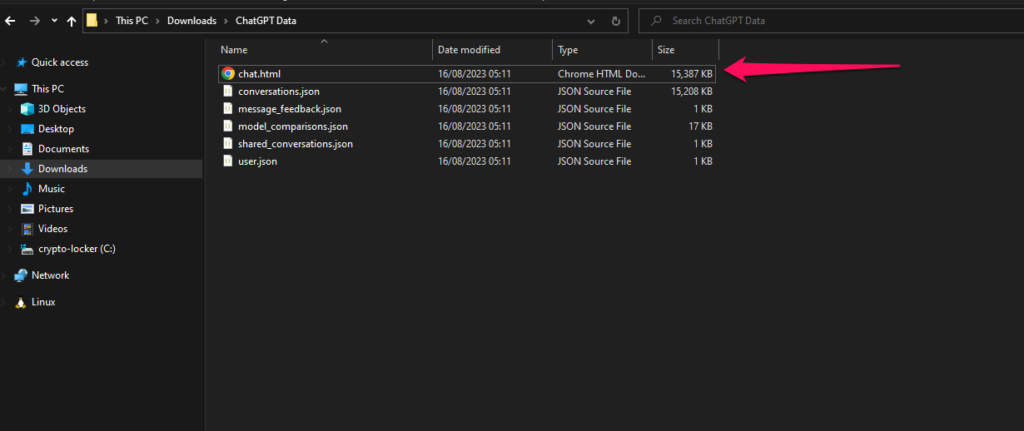The image size is (1024, 431).
Task: Select Downloads in the sidebar
Action: [x=62, y=169]
